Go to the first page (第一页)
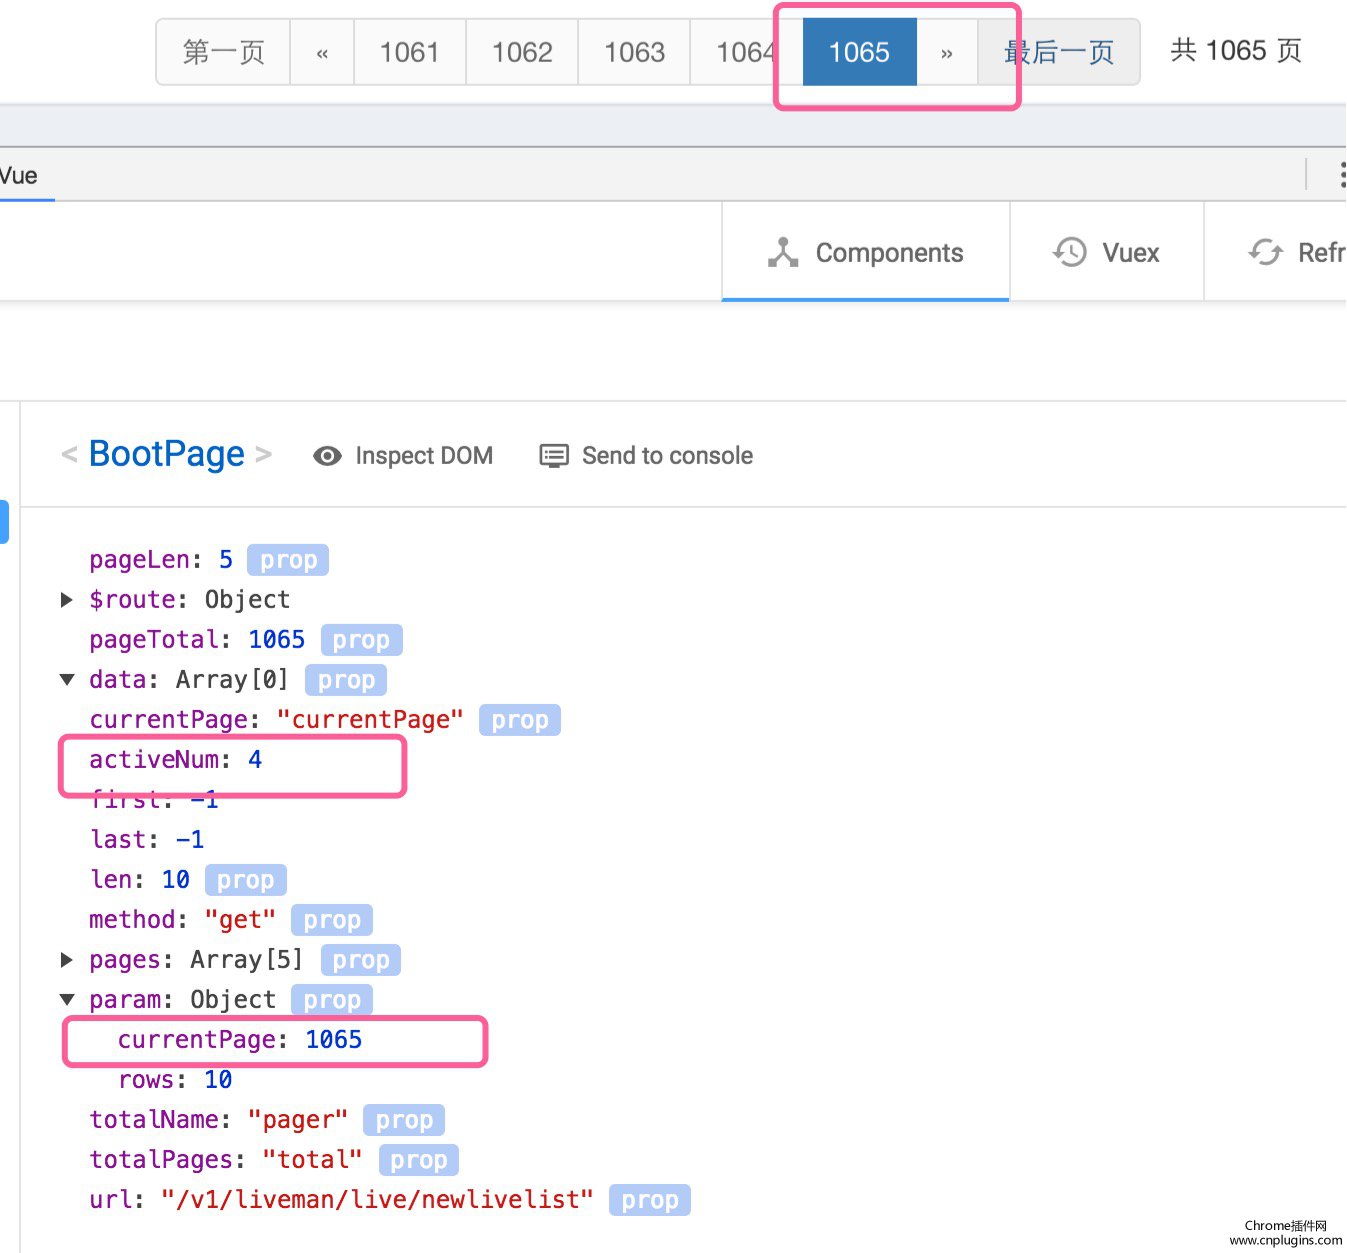Screen dimensions: 1347x1253 click(x=223, y=52)
